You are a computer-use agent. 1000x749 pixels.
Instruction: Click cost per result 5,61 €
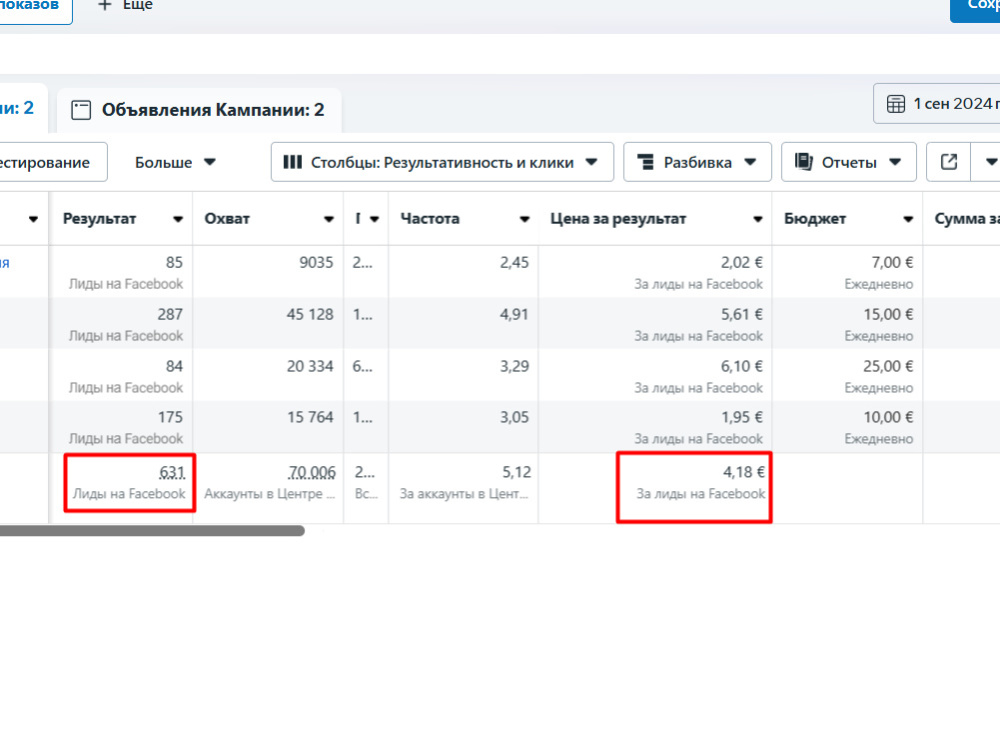point(742,314)
